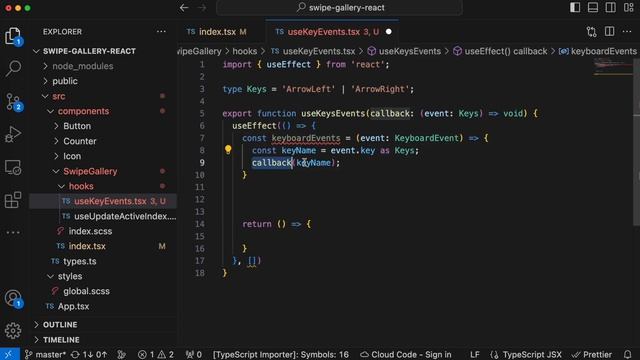Viewport: 640px width, 360px height.
Task: Click errors and warnings count in status bar
Action: click(x=156, y=354)
